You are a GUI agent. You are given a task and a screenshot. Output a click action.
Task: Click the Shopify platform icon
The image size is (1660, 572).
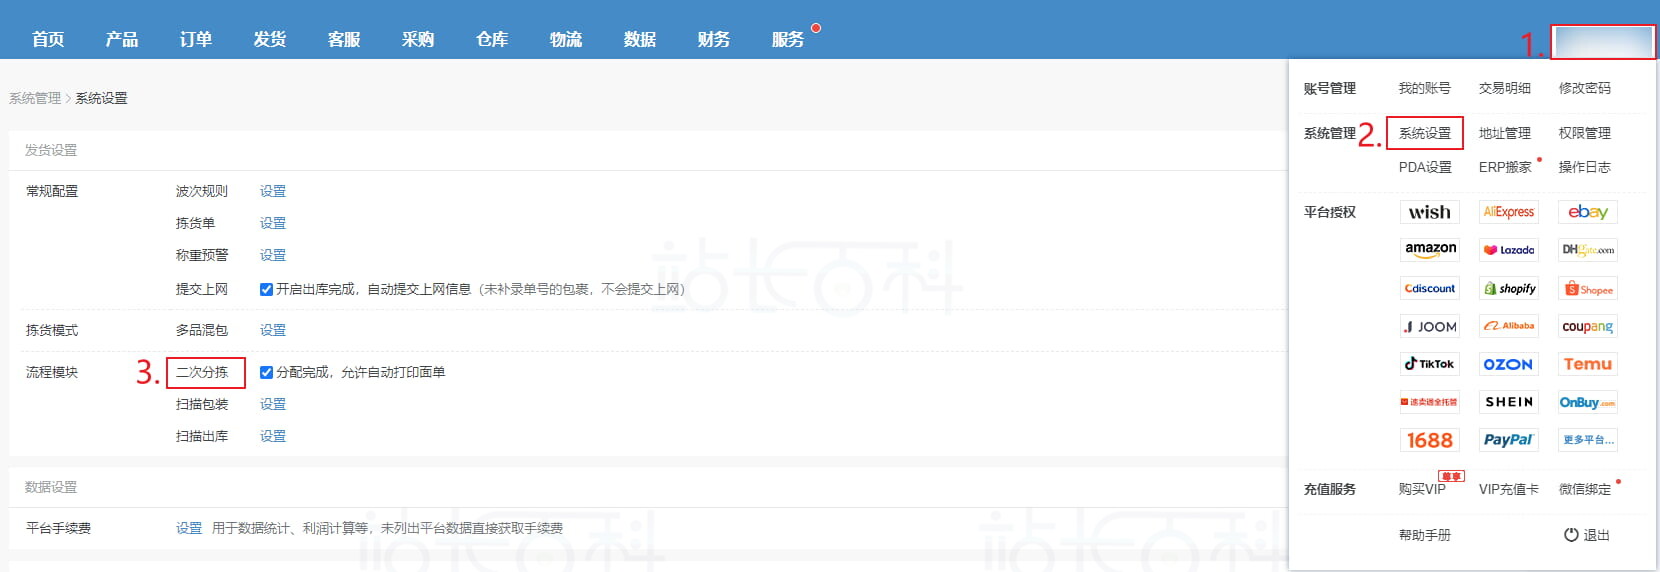pos(1509,288)
